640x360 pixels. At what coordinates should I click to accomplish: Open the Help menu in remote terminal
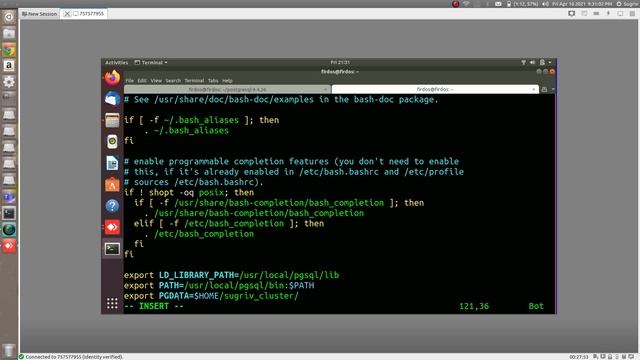point(227,81)
